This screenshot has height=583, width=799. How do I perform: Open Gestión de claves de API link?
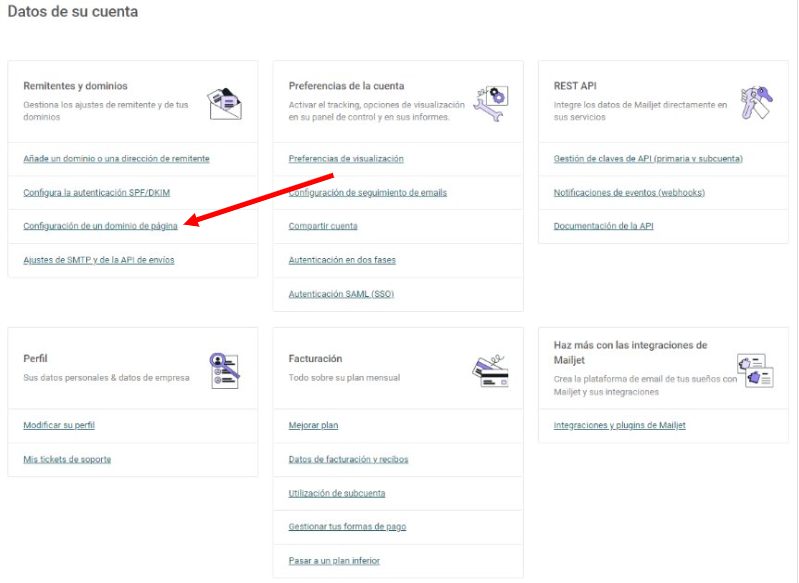(x=648, y=158)
